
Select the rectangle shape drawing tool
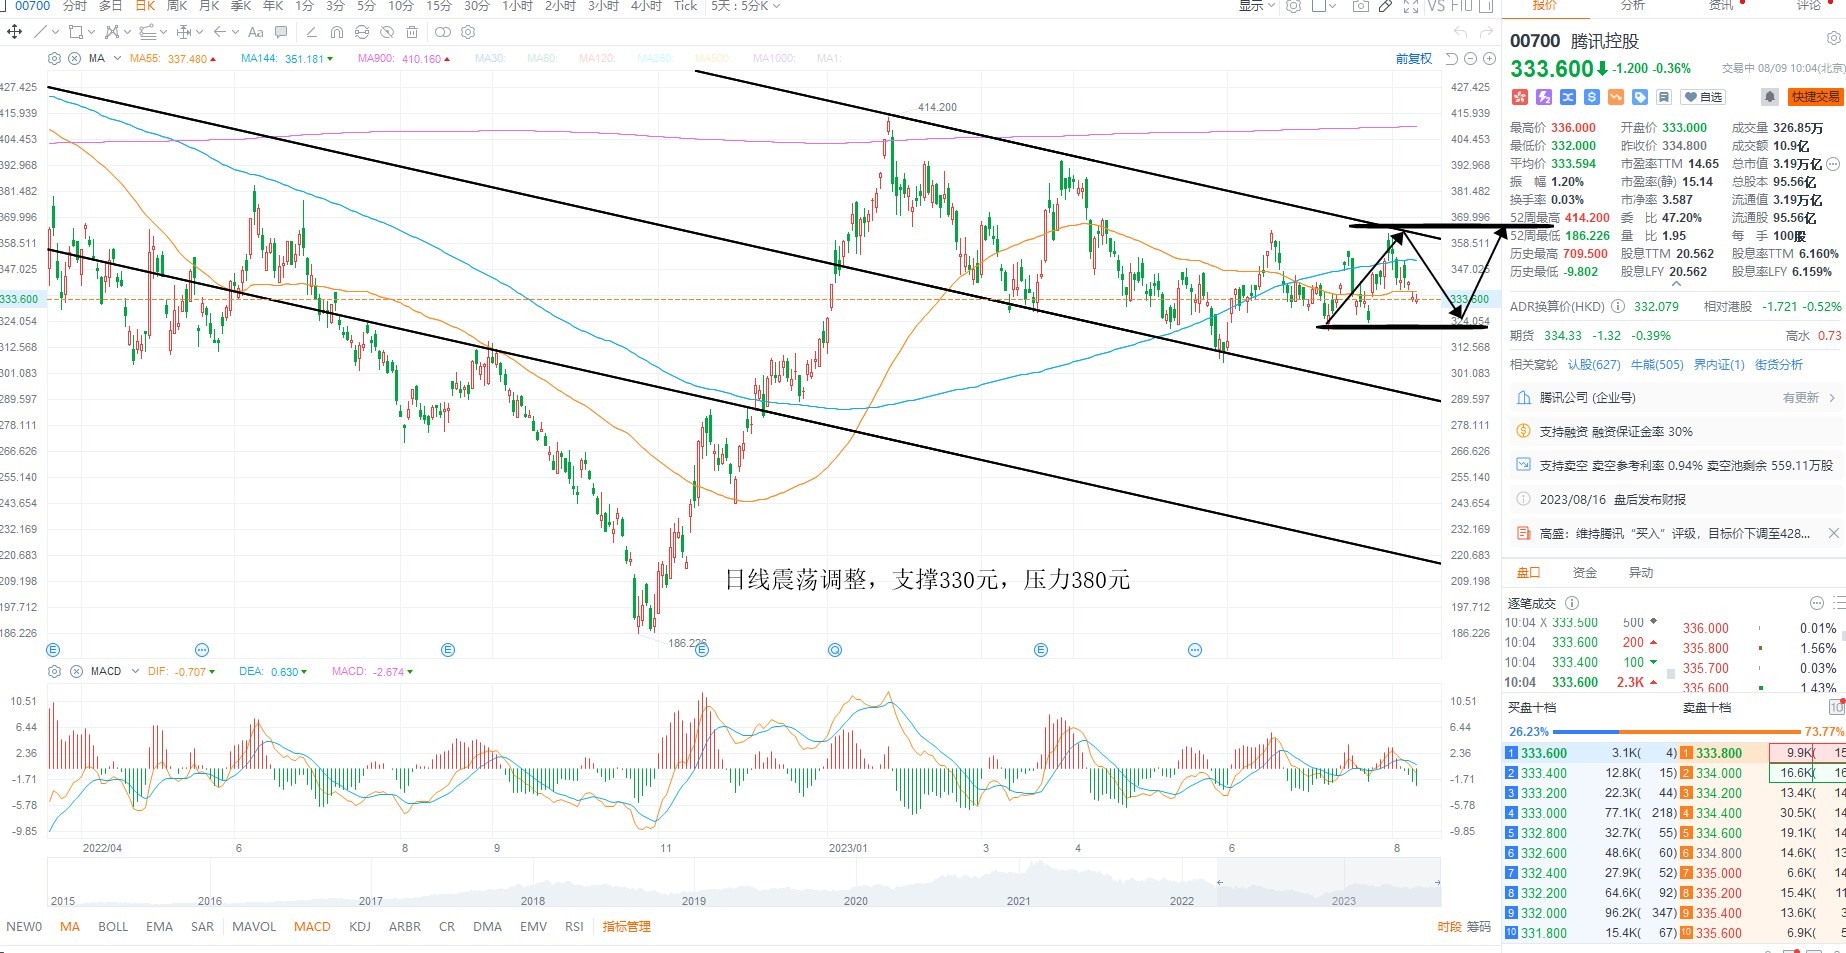[x=75, y=32]
